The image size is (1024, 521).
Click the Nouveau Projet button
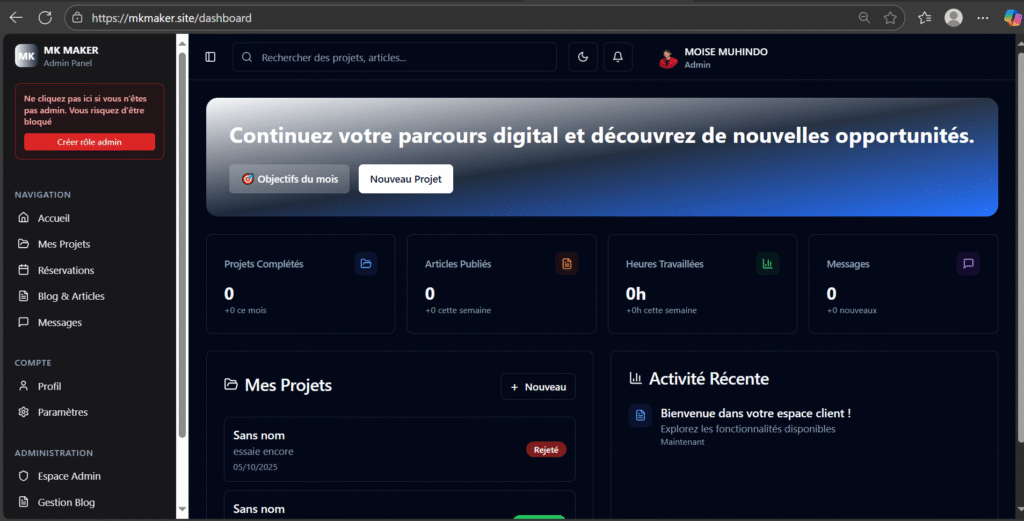coord(405,179)
